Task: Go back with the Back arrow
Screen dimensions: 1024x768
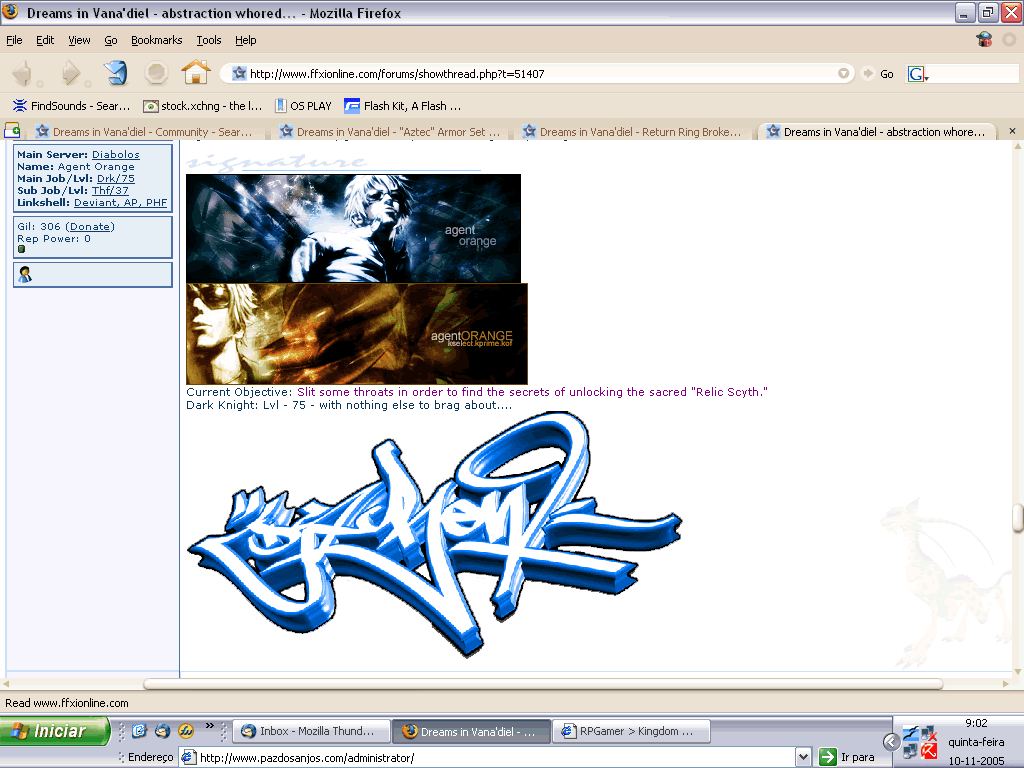Action: [22, 73]
